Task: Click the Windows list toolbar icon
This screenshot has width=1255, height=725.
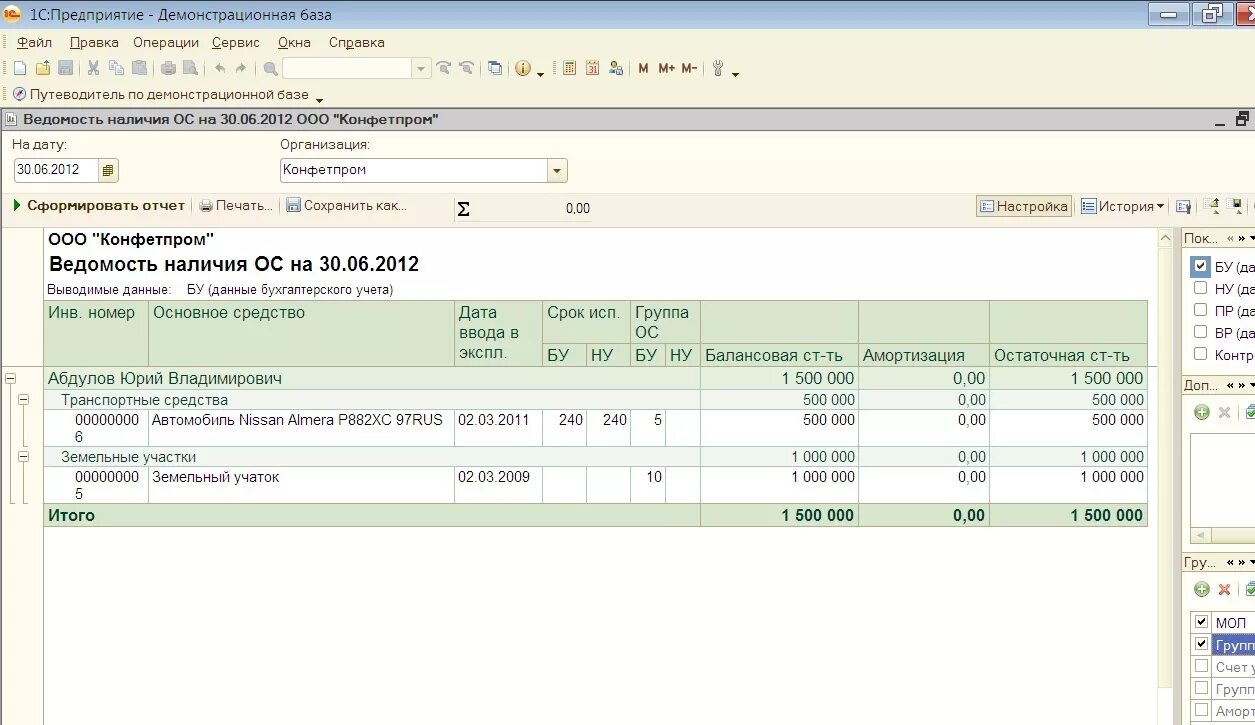Action: (495, 69)
